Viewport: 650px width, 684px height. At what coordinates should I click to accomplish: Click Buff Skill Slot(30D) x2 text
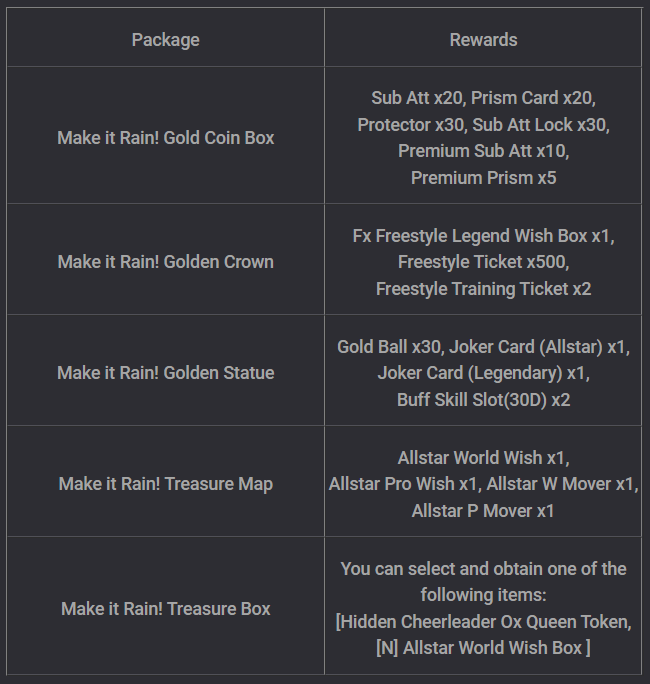[483, 400]
